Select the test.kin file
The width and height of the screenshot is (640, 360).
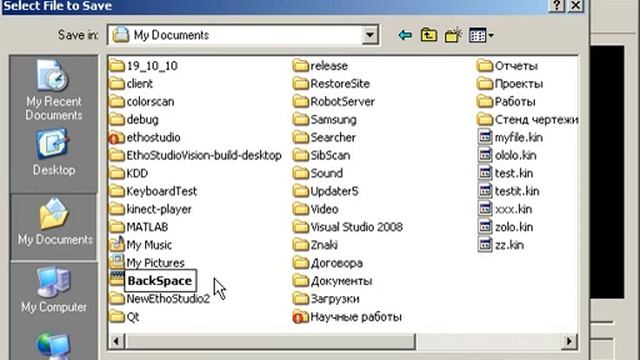click(x=506, y=173)
